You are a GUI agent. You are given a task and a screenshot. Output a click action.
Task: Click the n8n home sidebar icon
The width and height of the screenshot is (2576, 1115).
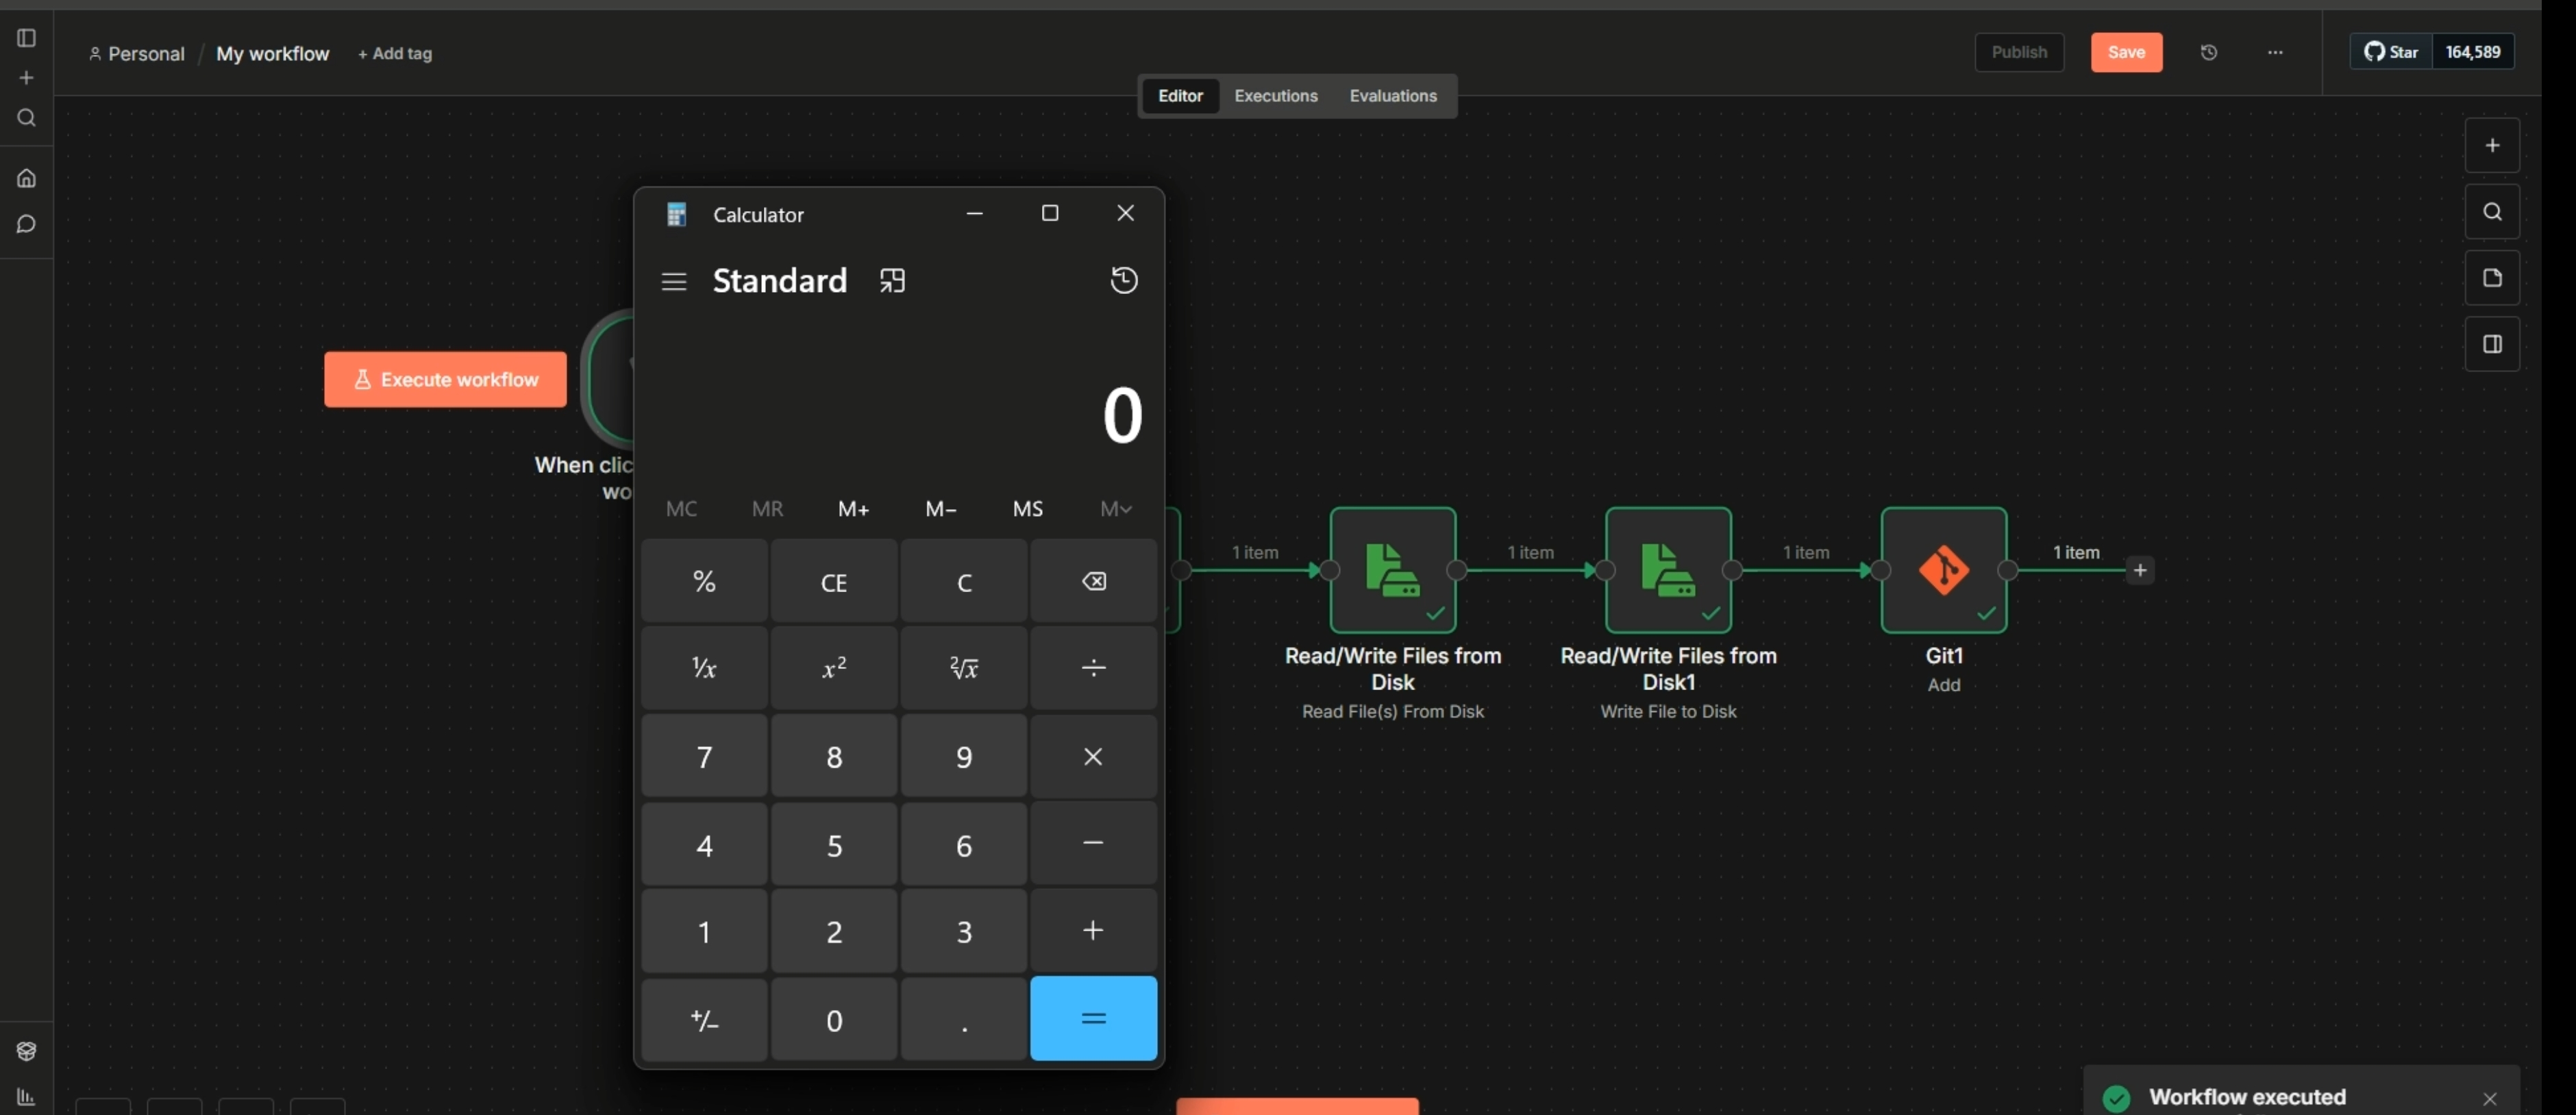click(x=27, y=179)
